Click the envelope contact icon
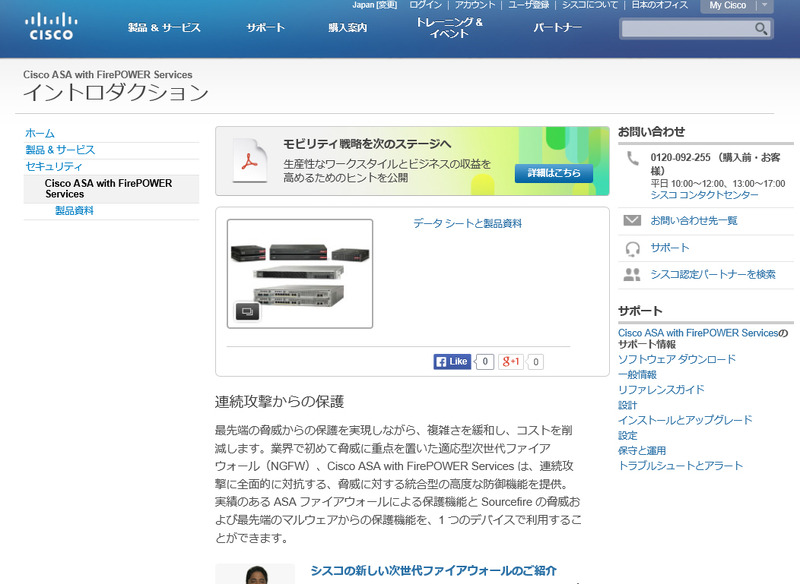 [x=632, y=220]
